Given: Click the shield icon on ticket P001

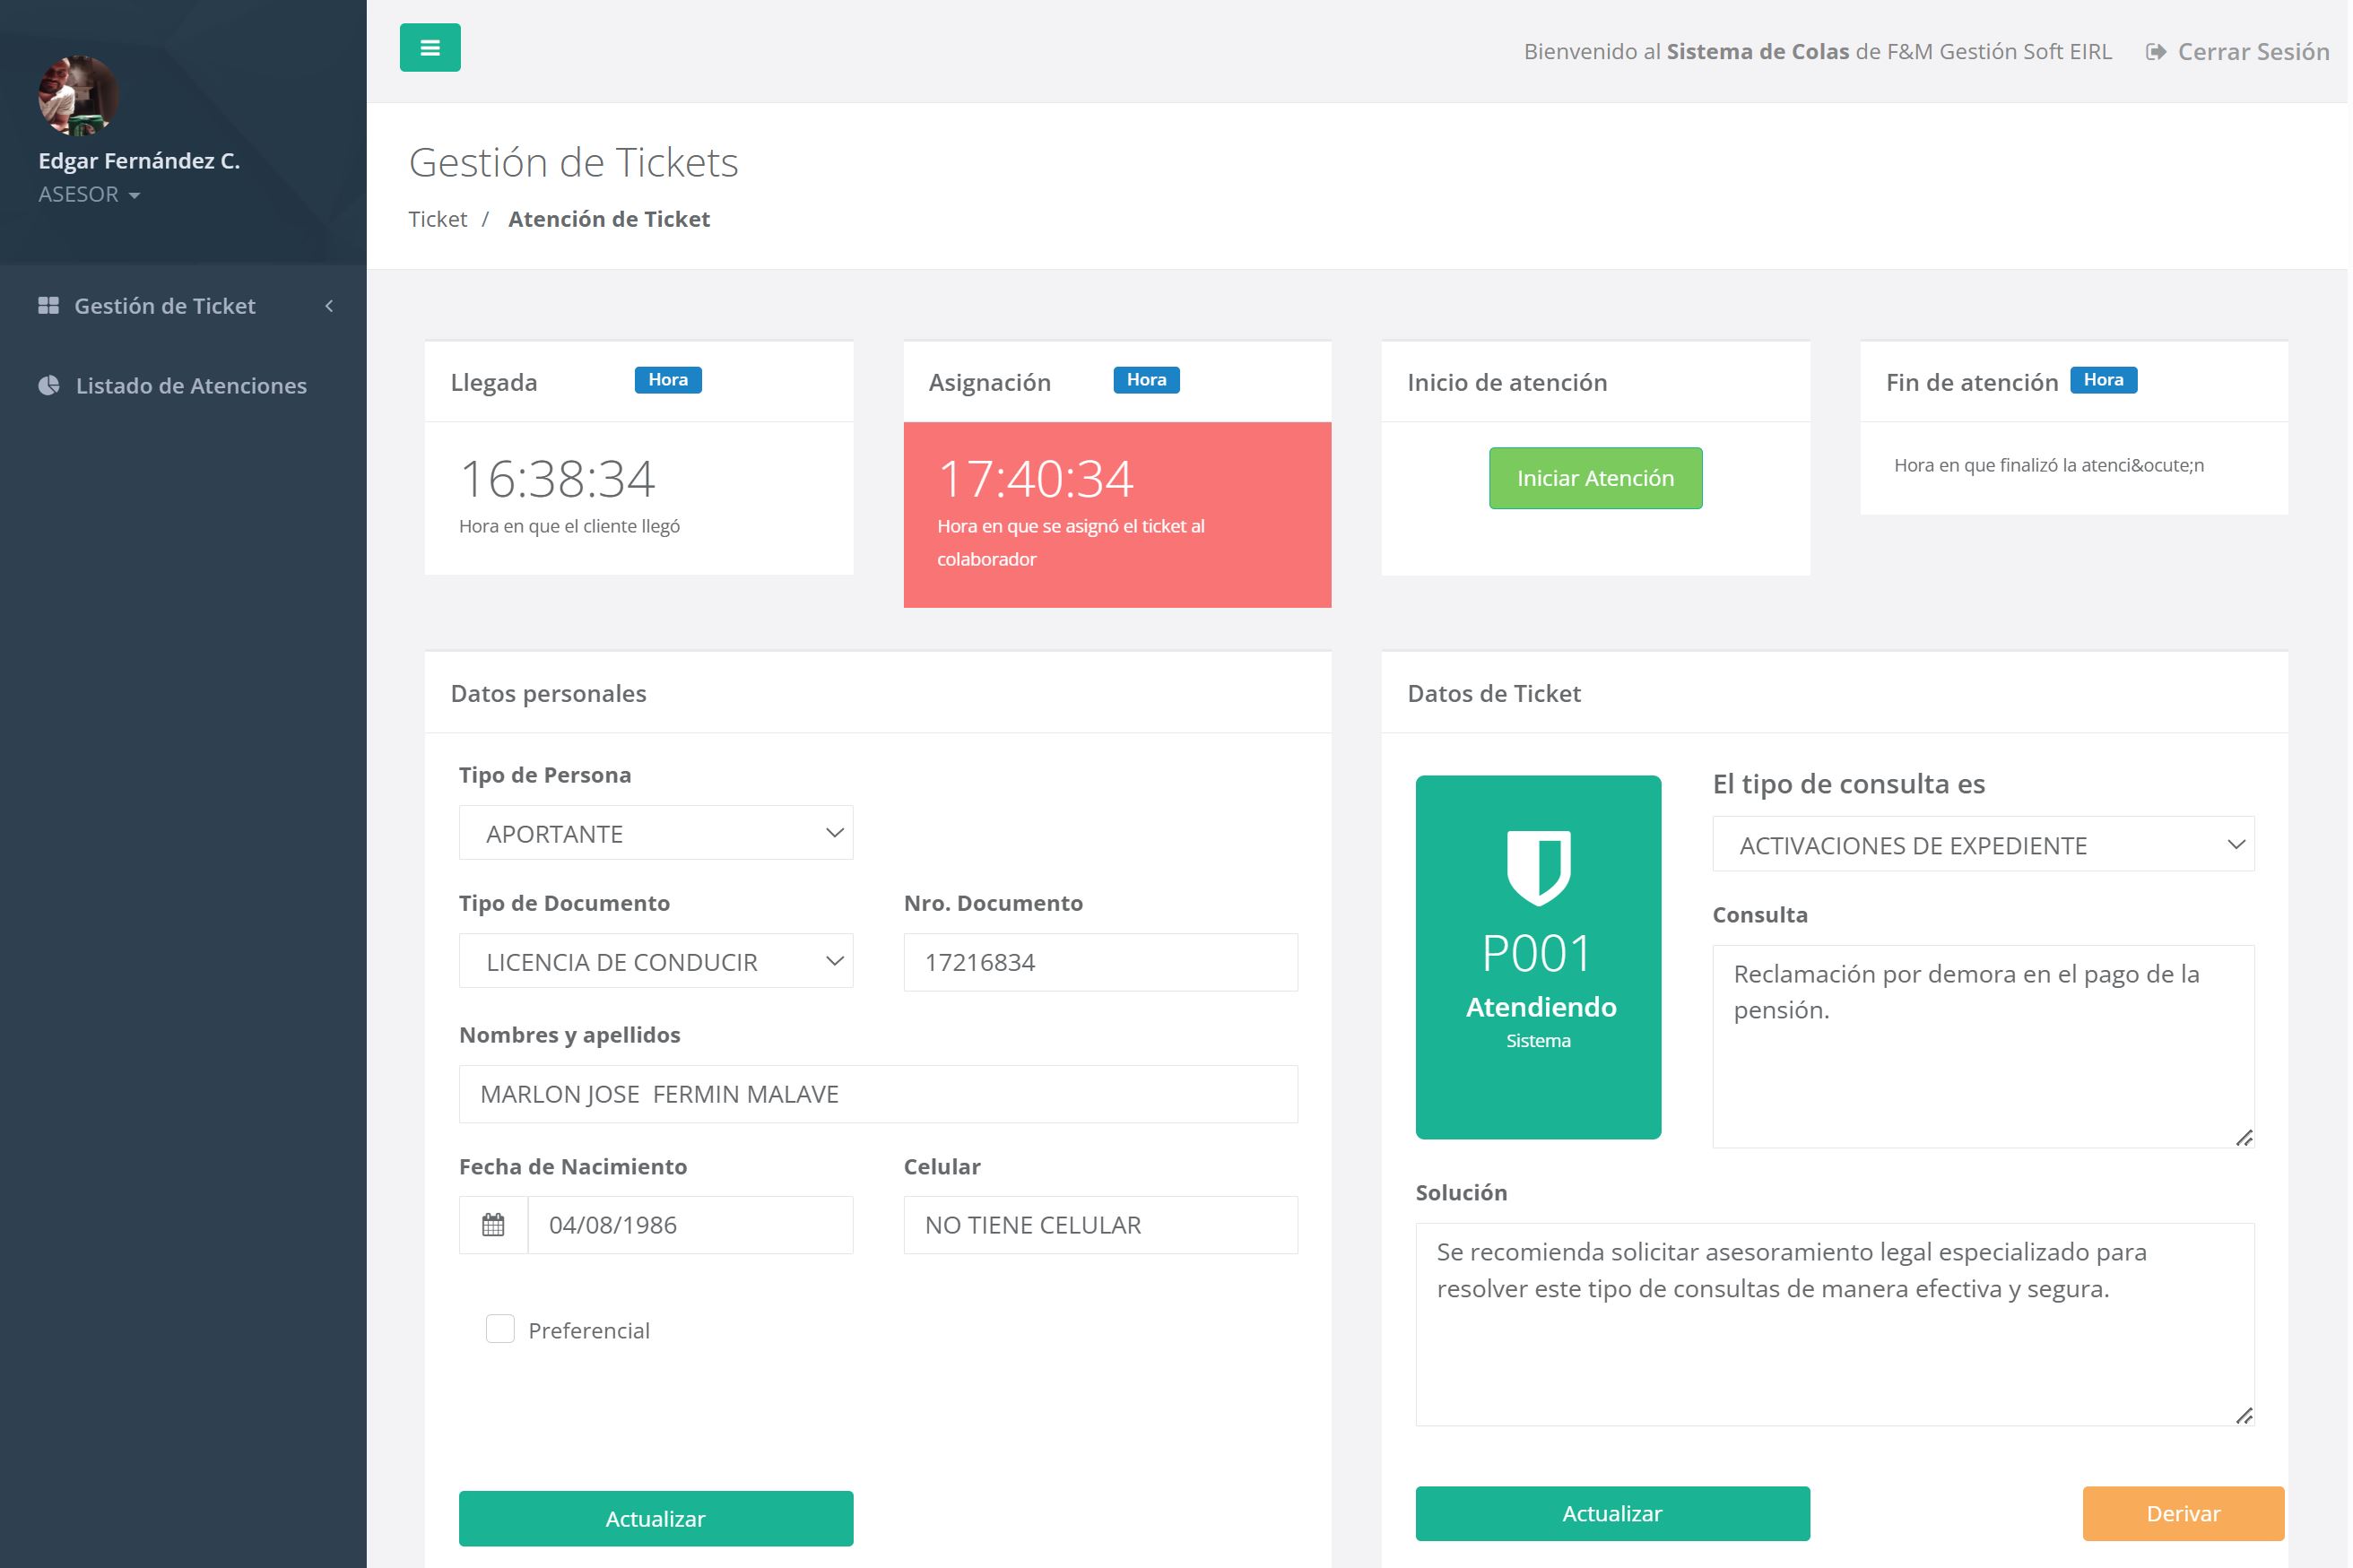Looking at the screenshot, I should 1538,867.
